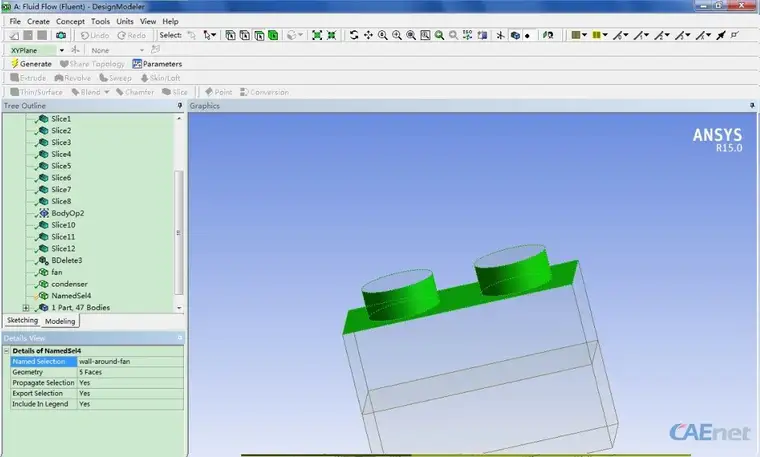Screen dimensions: 760x457
Task: Open the Blend dropdown arrow
Action: (106, 92)
